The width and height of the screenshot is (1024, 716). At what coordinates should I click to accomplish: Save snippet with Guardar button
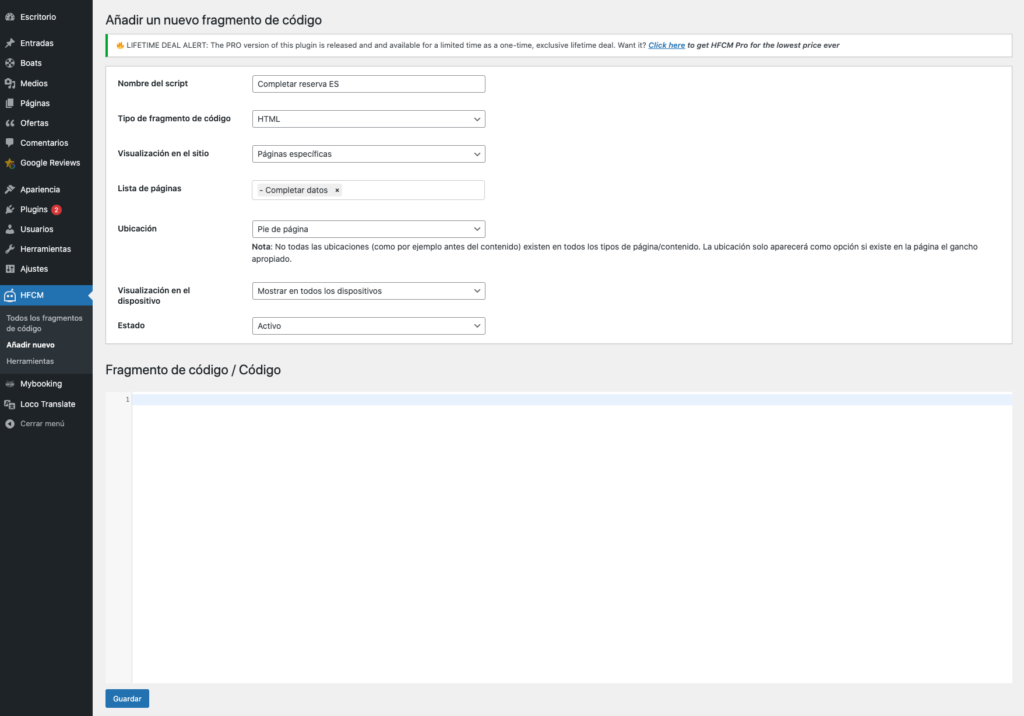[x=127, y=698]
